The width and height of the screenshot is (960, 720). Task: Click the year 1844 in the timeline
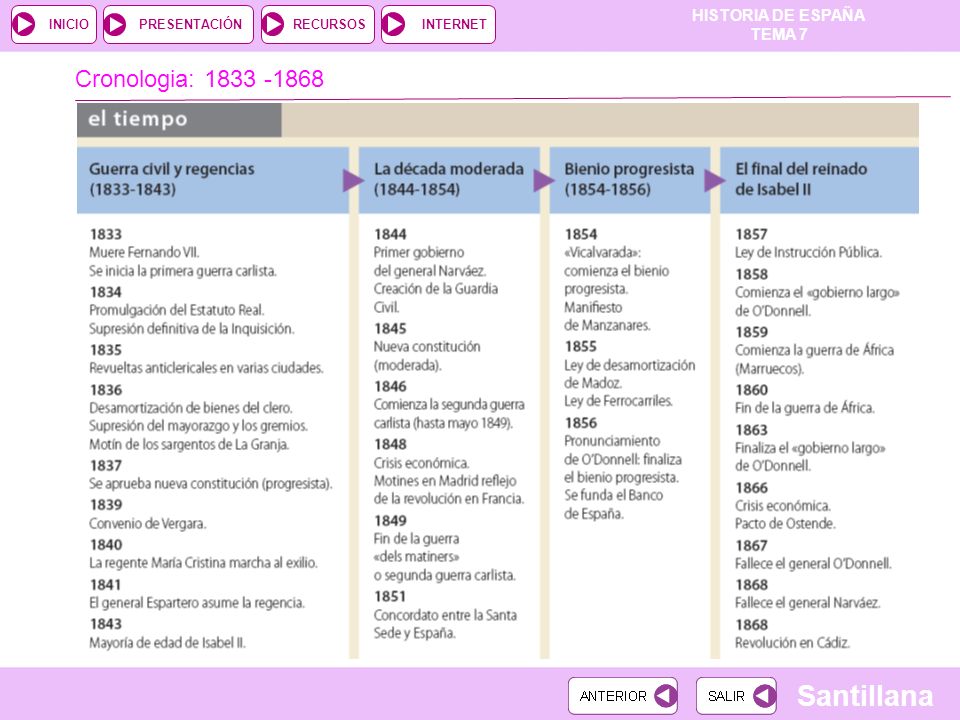tap(390, 234)
